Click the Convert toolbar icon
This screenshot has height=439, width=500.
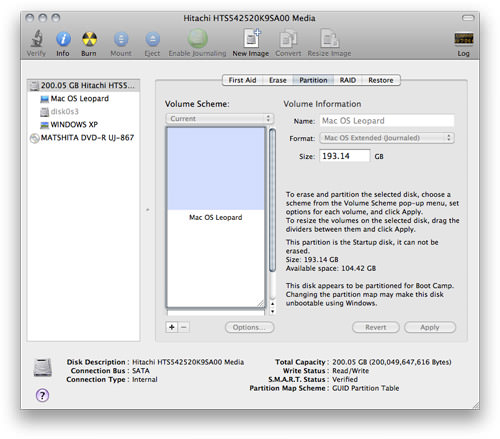(288, 38)
